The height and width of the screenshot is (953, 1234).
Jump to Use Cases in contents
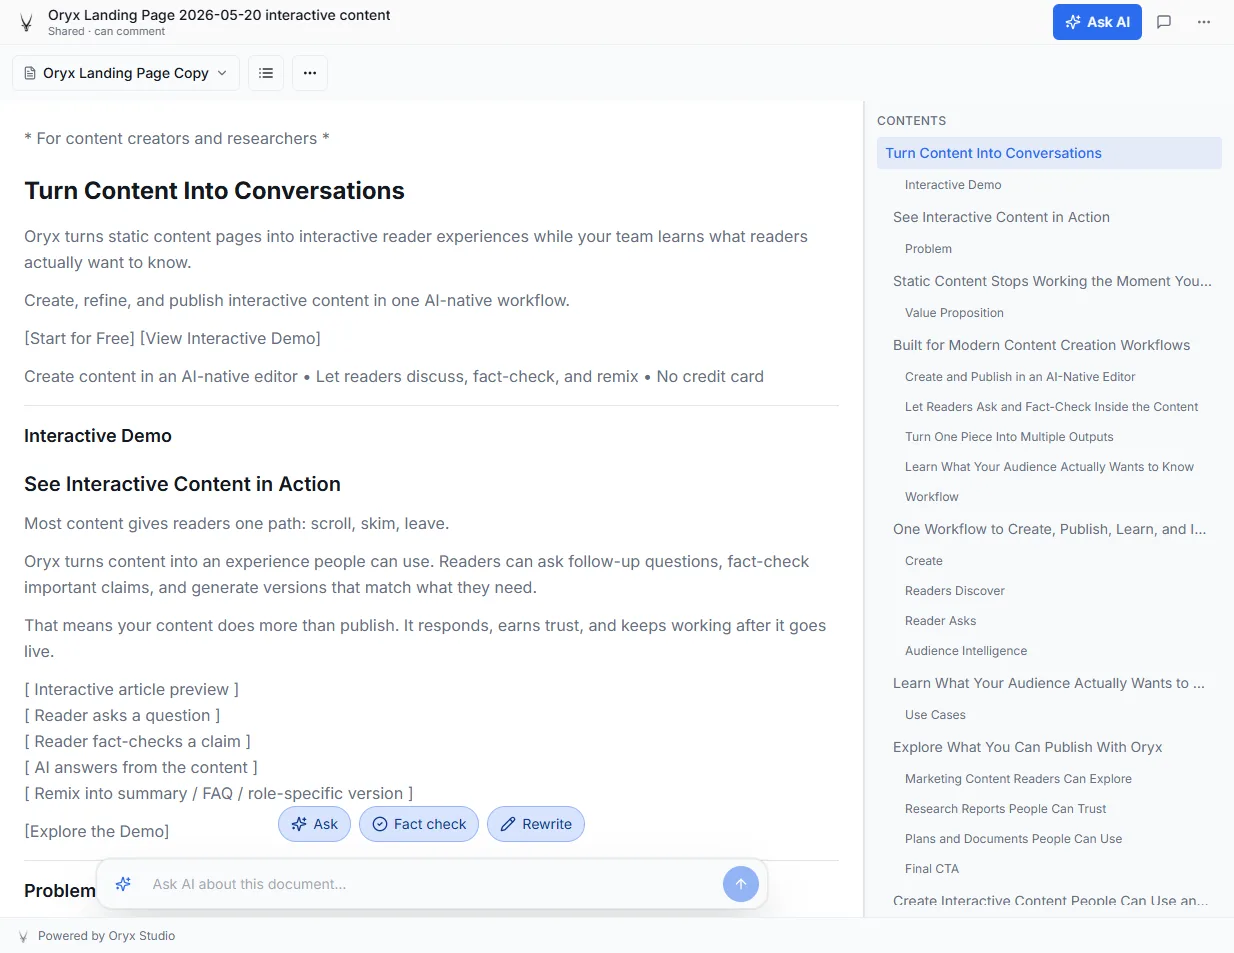[935, 715]
